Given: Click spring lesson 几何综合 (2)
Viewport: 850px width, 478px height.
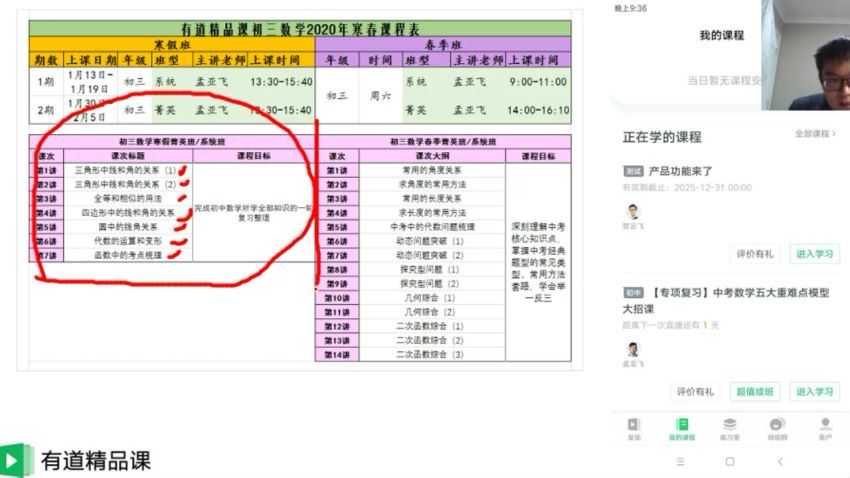Looking at the screenshot, I should click(x=430, y=312).
